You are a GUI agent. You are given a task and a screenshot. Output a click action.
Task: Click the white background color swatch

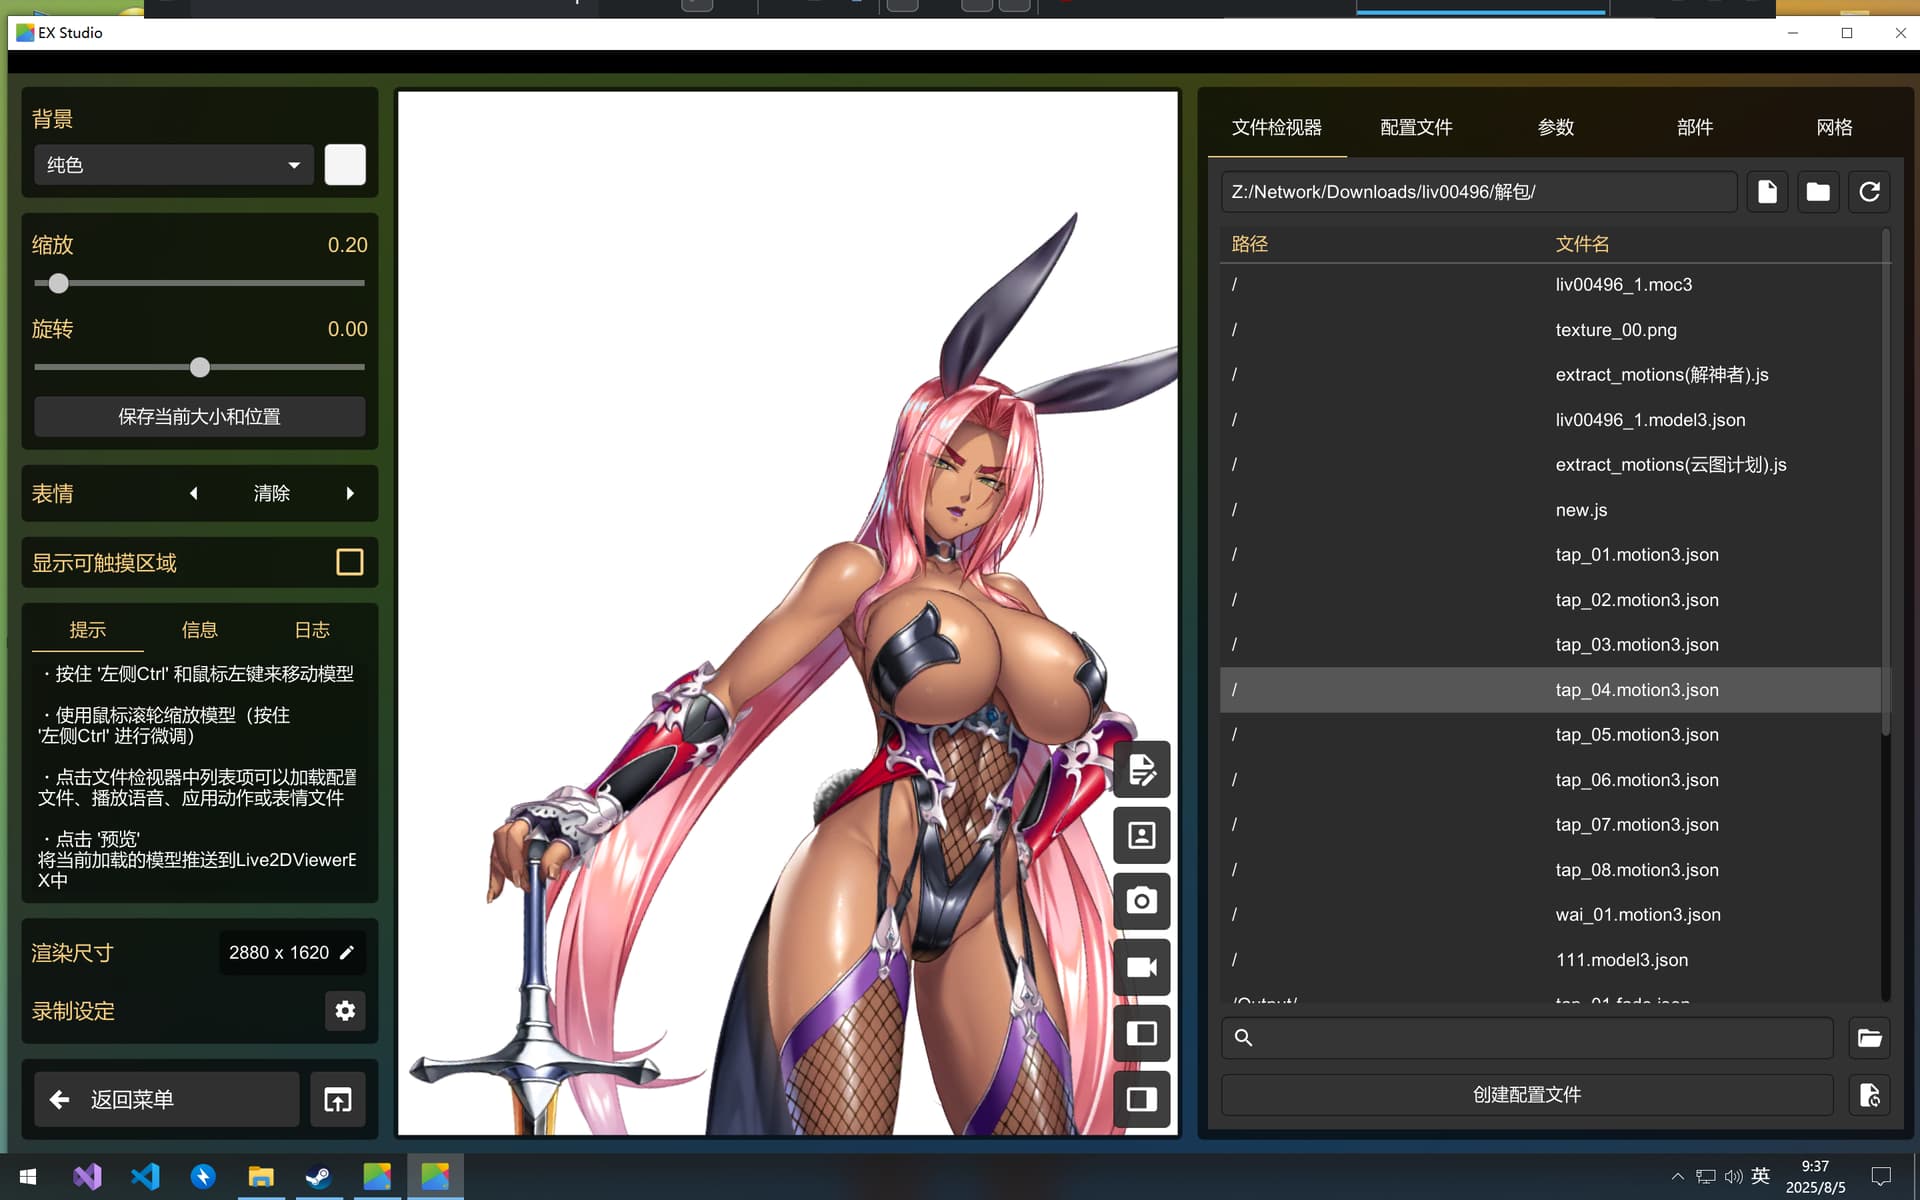pyautogui.click(x=345, y=165)
